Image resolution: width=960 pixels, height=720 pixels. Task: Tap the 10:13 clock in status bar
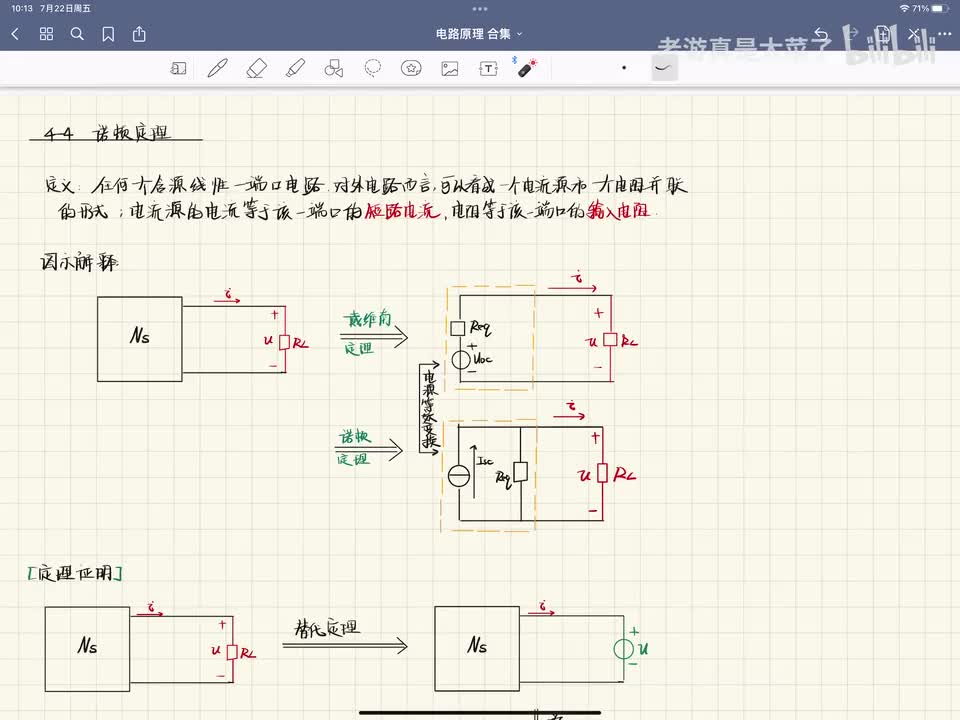pyautogui.click(x=21, y=9)
